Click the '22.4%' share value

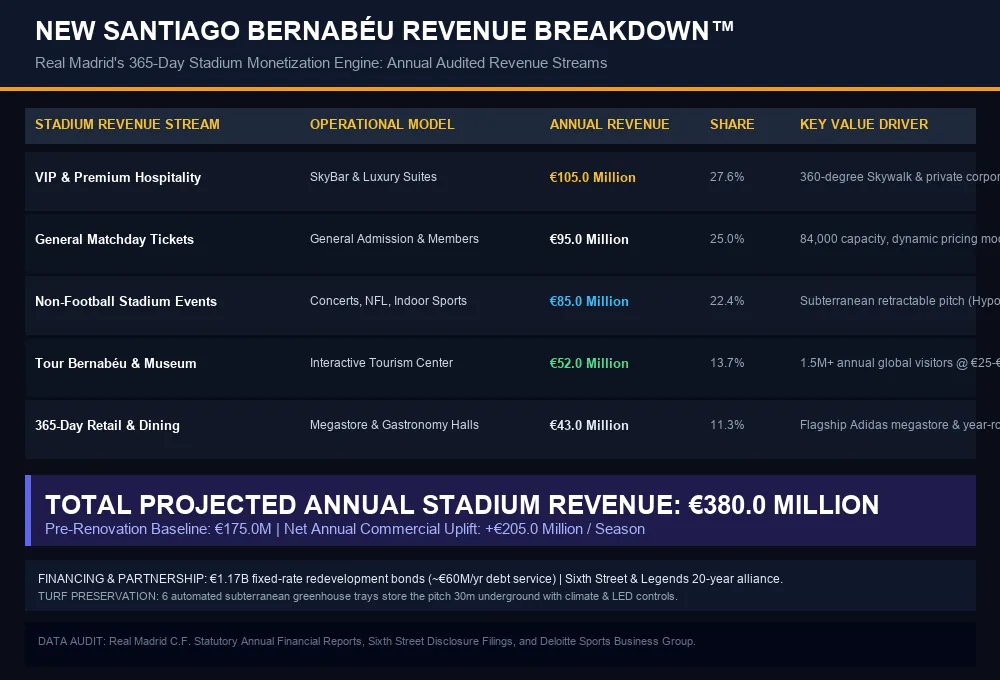(726, 300)
